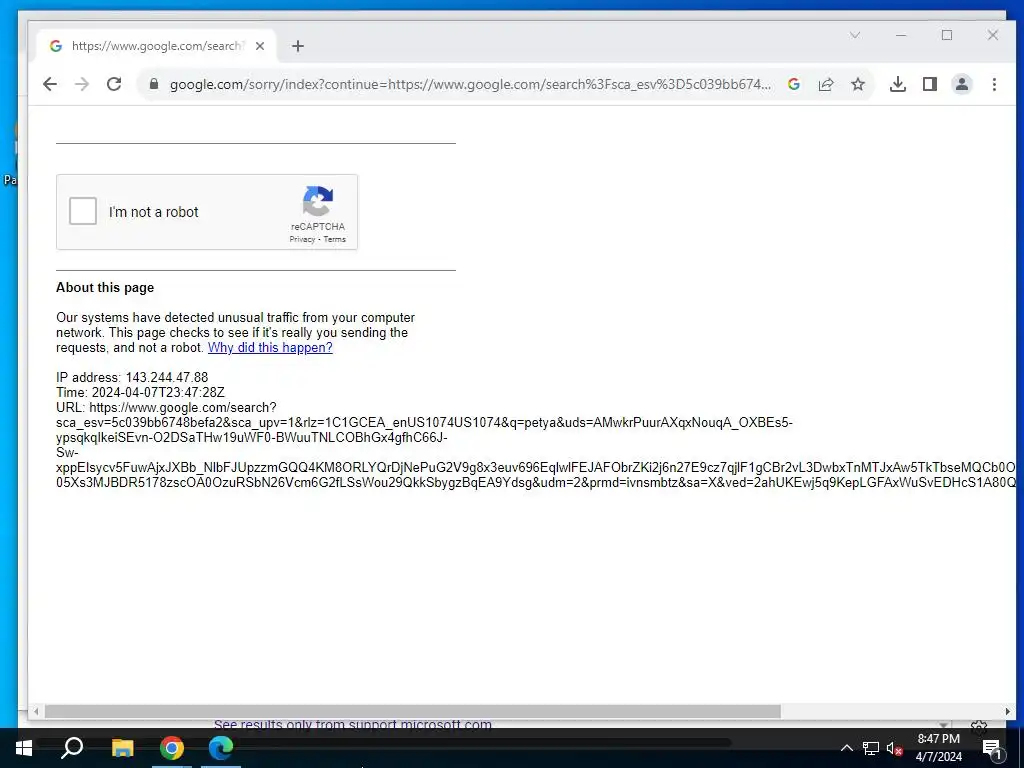Minimize the Chrome window

click(901, 35)
